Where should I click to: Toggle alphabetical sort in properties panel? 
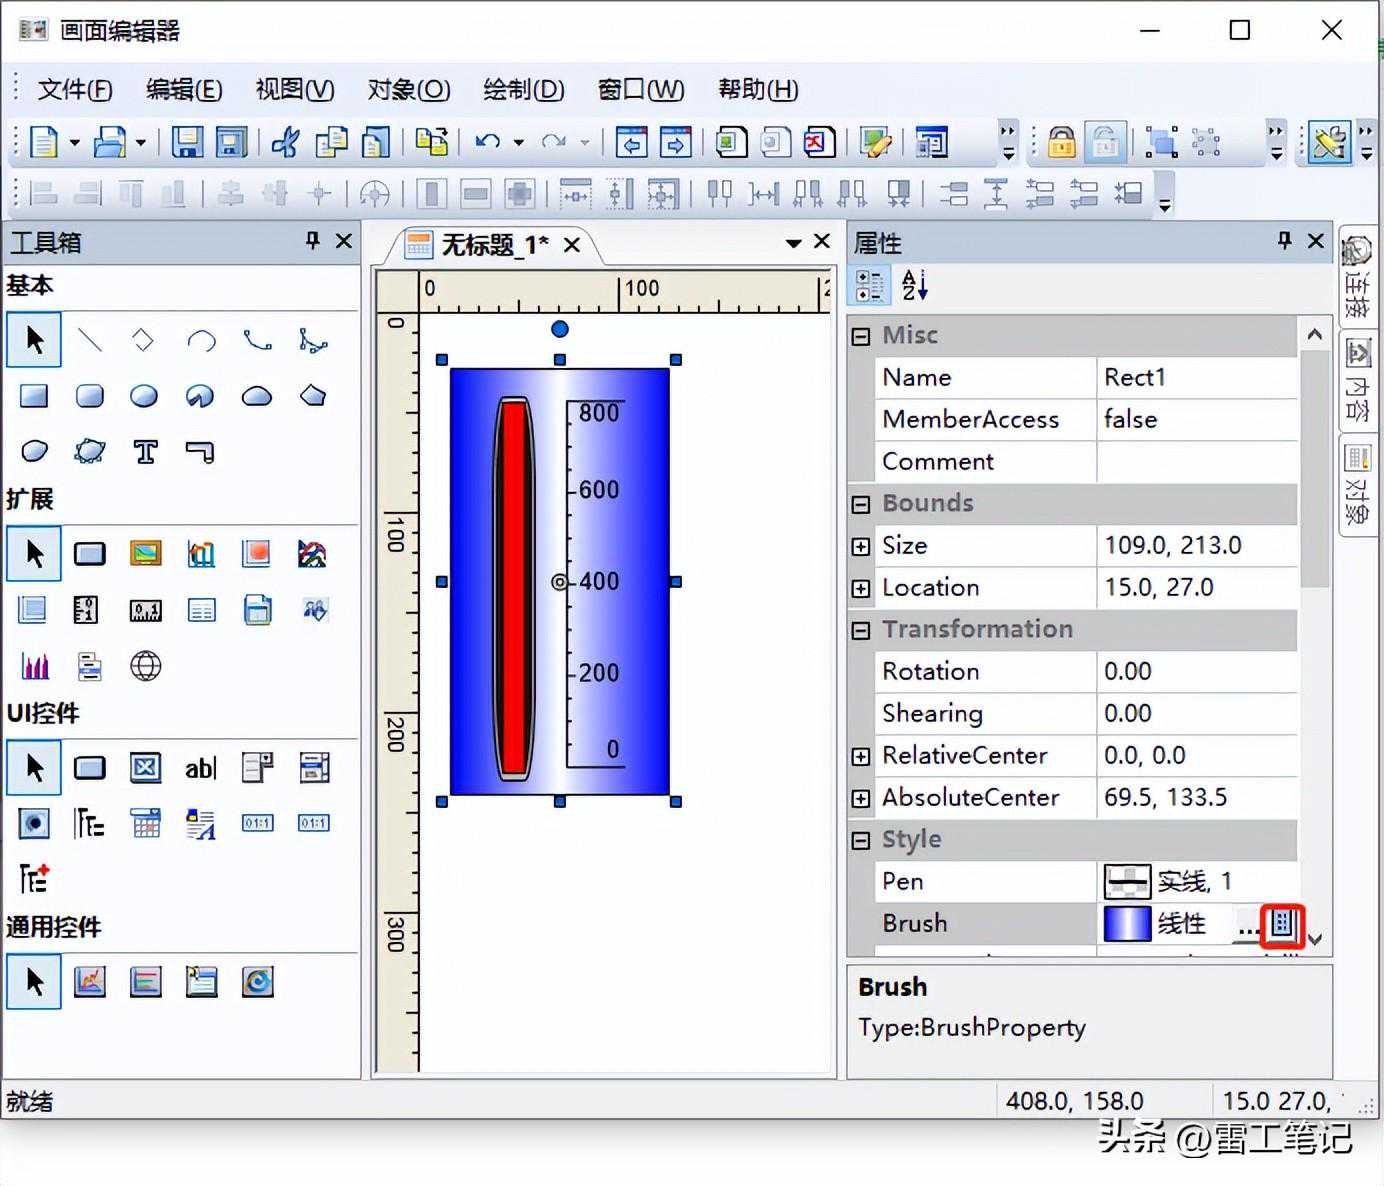click(x=914, y=286)
